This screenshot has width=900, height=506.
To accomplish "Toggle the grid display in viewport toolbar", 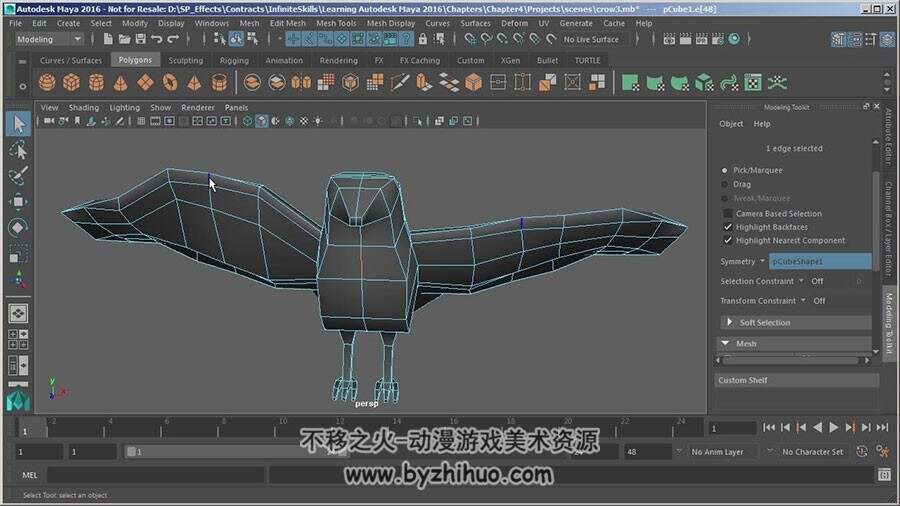I will [x=141, y=121].
